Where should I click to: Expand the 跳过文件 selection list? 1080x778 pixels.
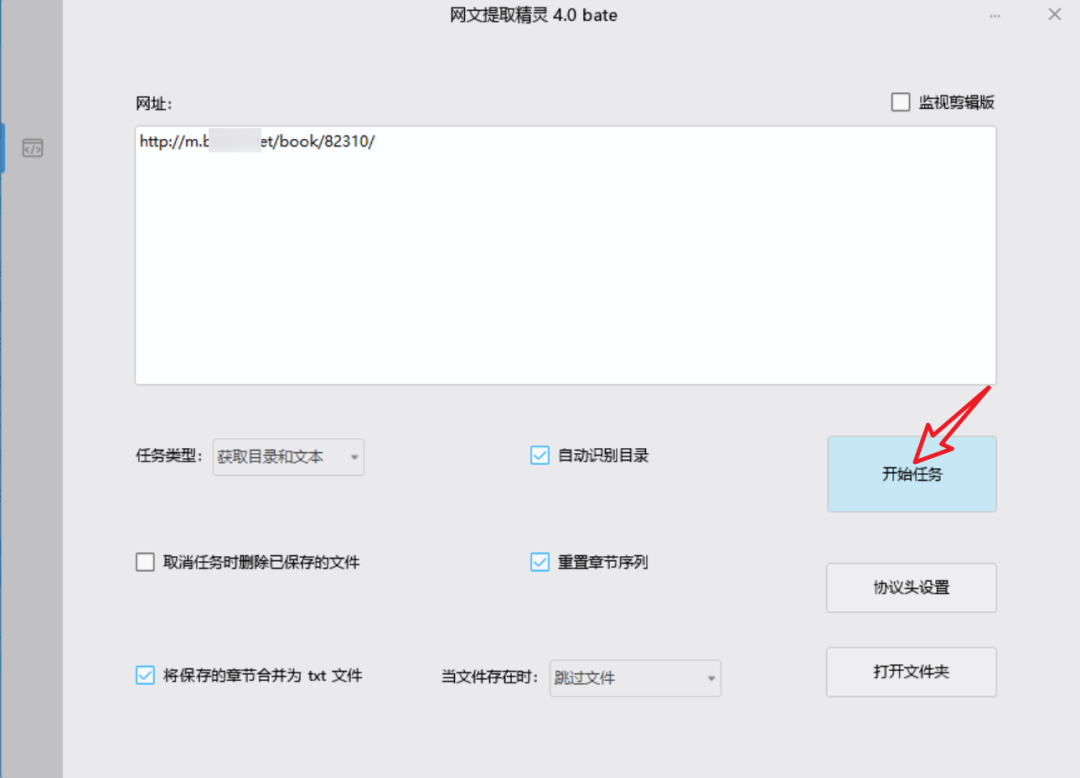tap(711, 678)
